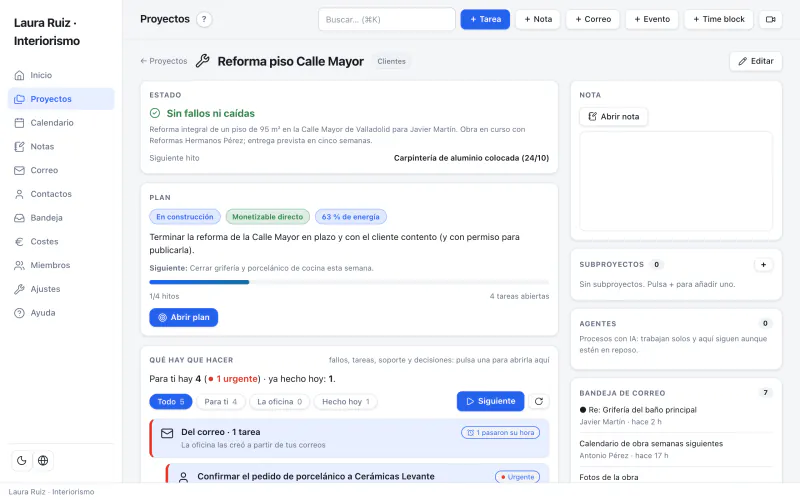Click the Proyectos folder icon in sidebar
Screen dimensions: 800x500
coord(19,99)
